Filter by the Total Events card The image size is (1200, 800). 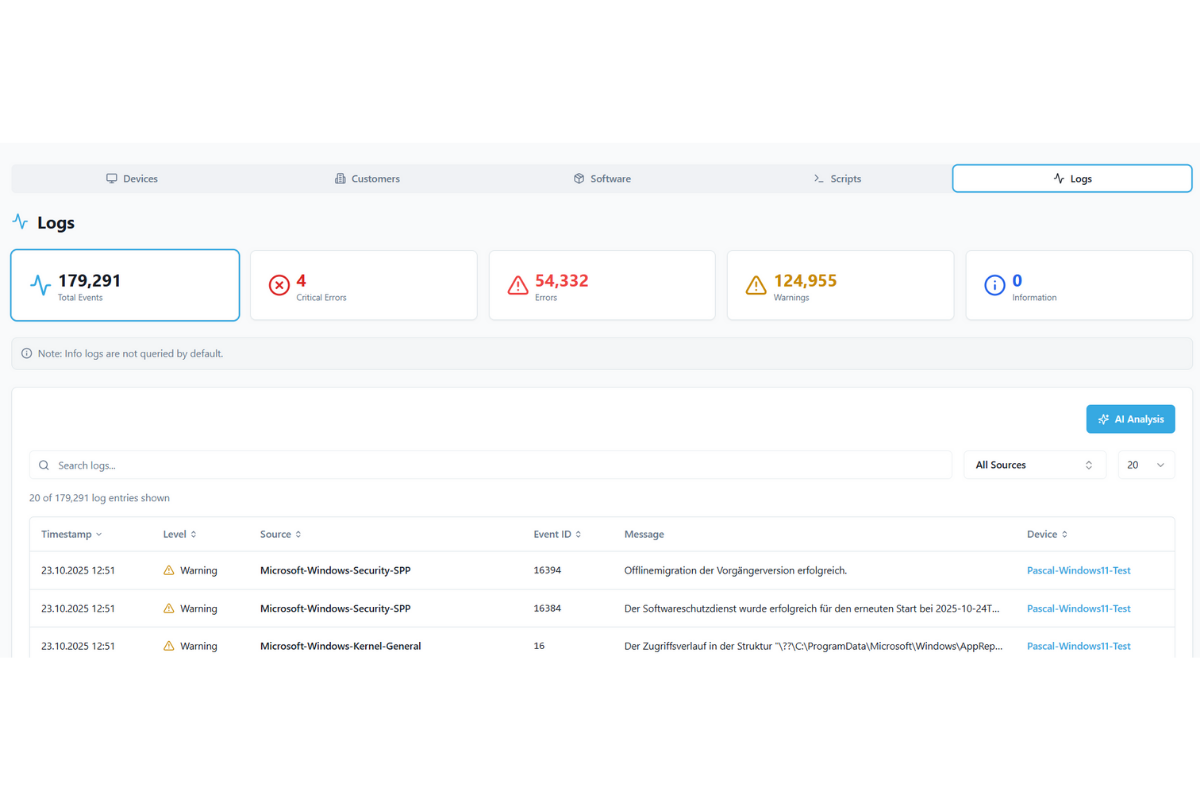[125, 285]
